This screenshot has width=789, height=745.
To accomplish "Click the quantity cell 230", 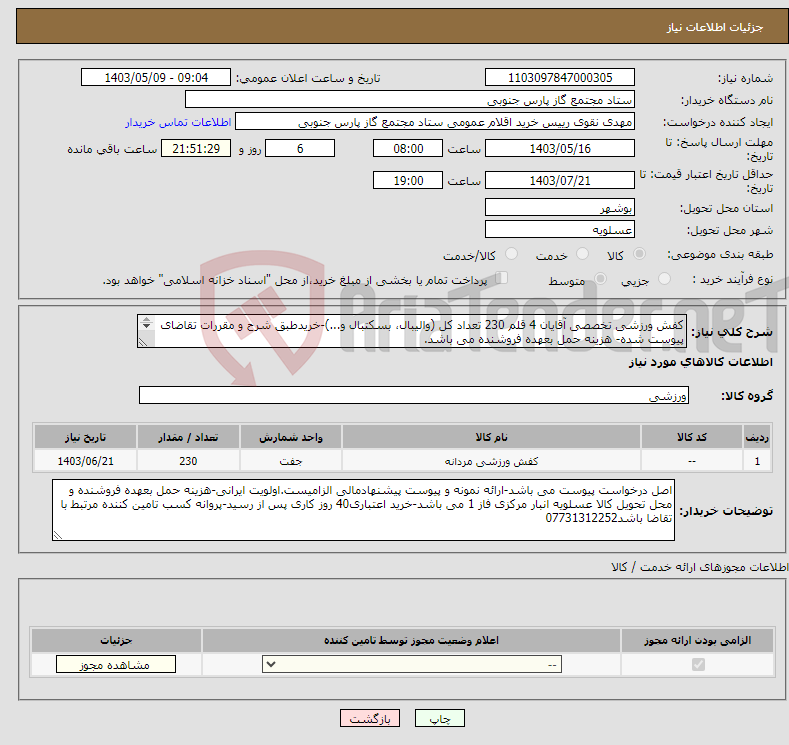I will (x=188, y=461).
